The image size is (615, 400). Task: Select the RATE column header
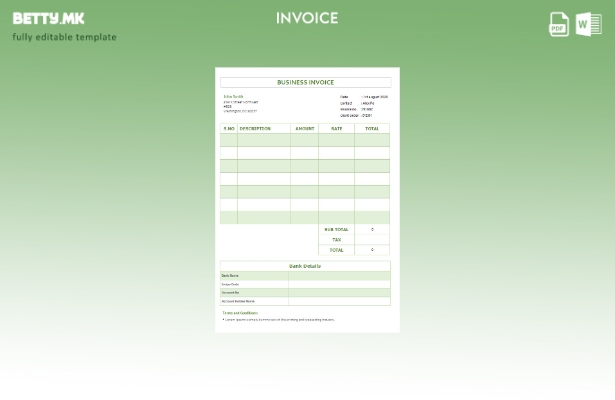point(336,128)
